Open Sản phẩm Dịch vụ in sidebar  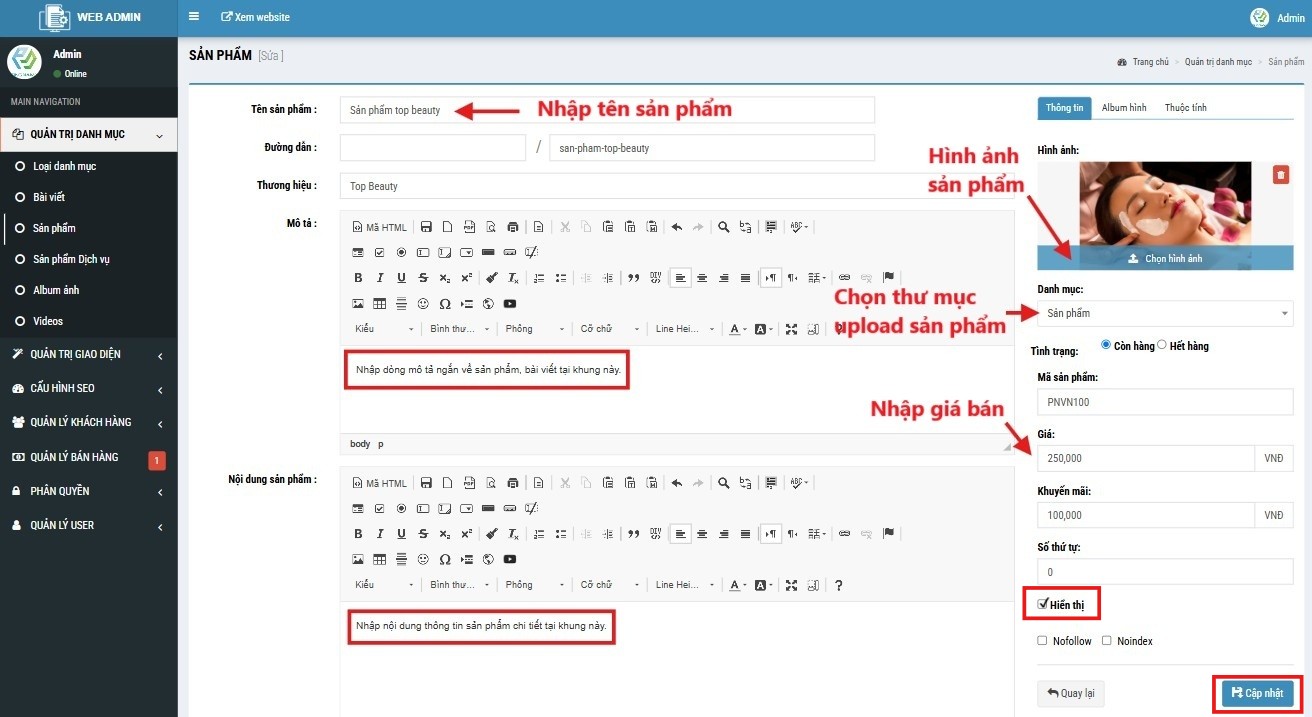tap(71, 259)
